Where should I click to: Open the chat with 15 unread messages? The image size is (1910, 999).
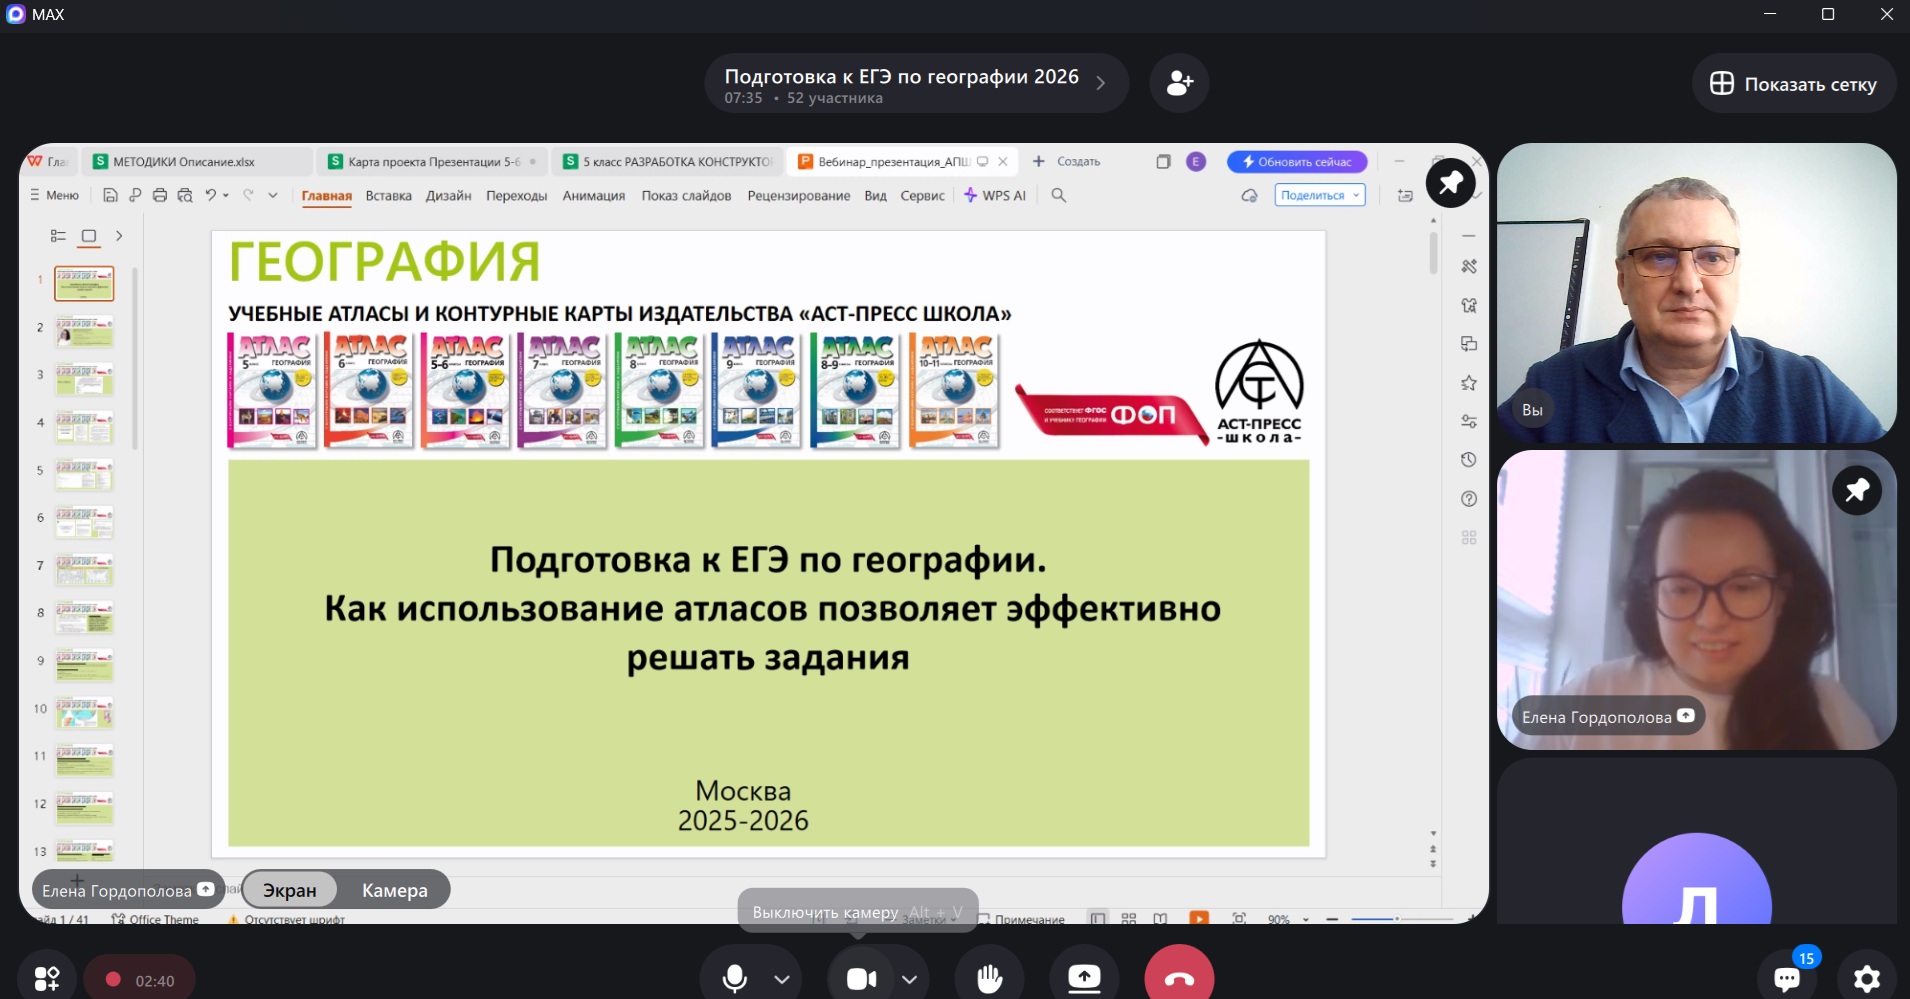pos(1787,978)
